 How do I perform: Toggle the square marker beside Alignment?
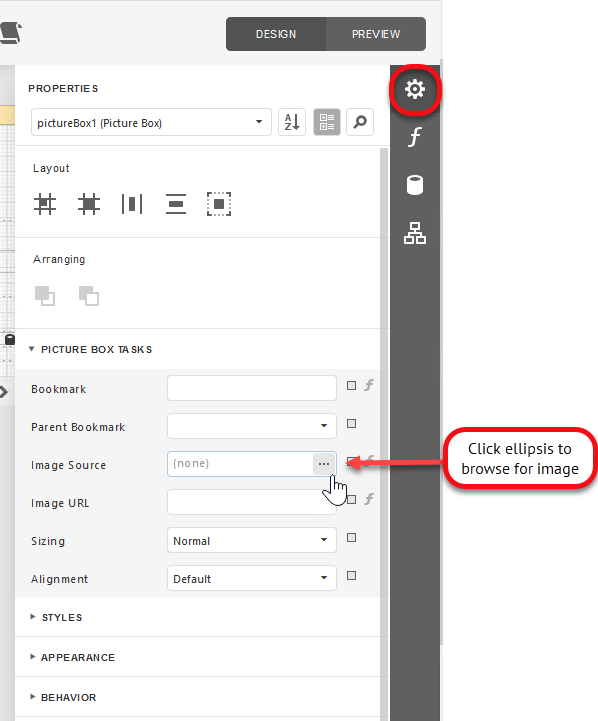tap(351, 576)
